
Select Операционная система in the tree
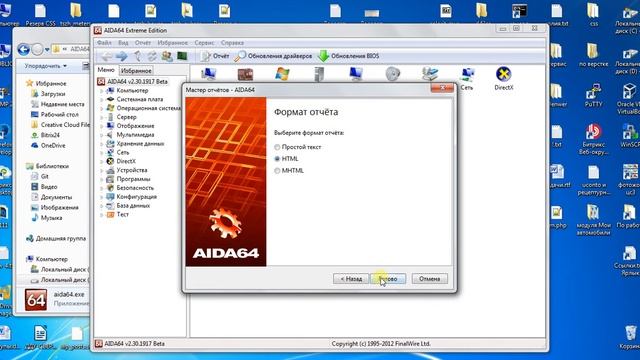143,108
